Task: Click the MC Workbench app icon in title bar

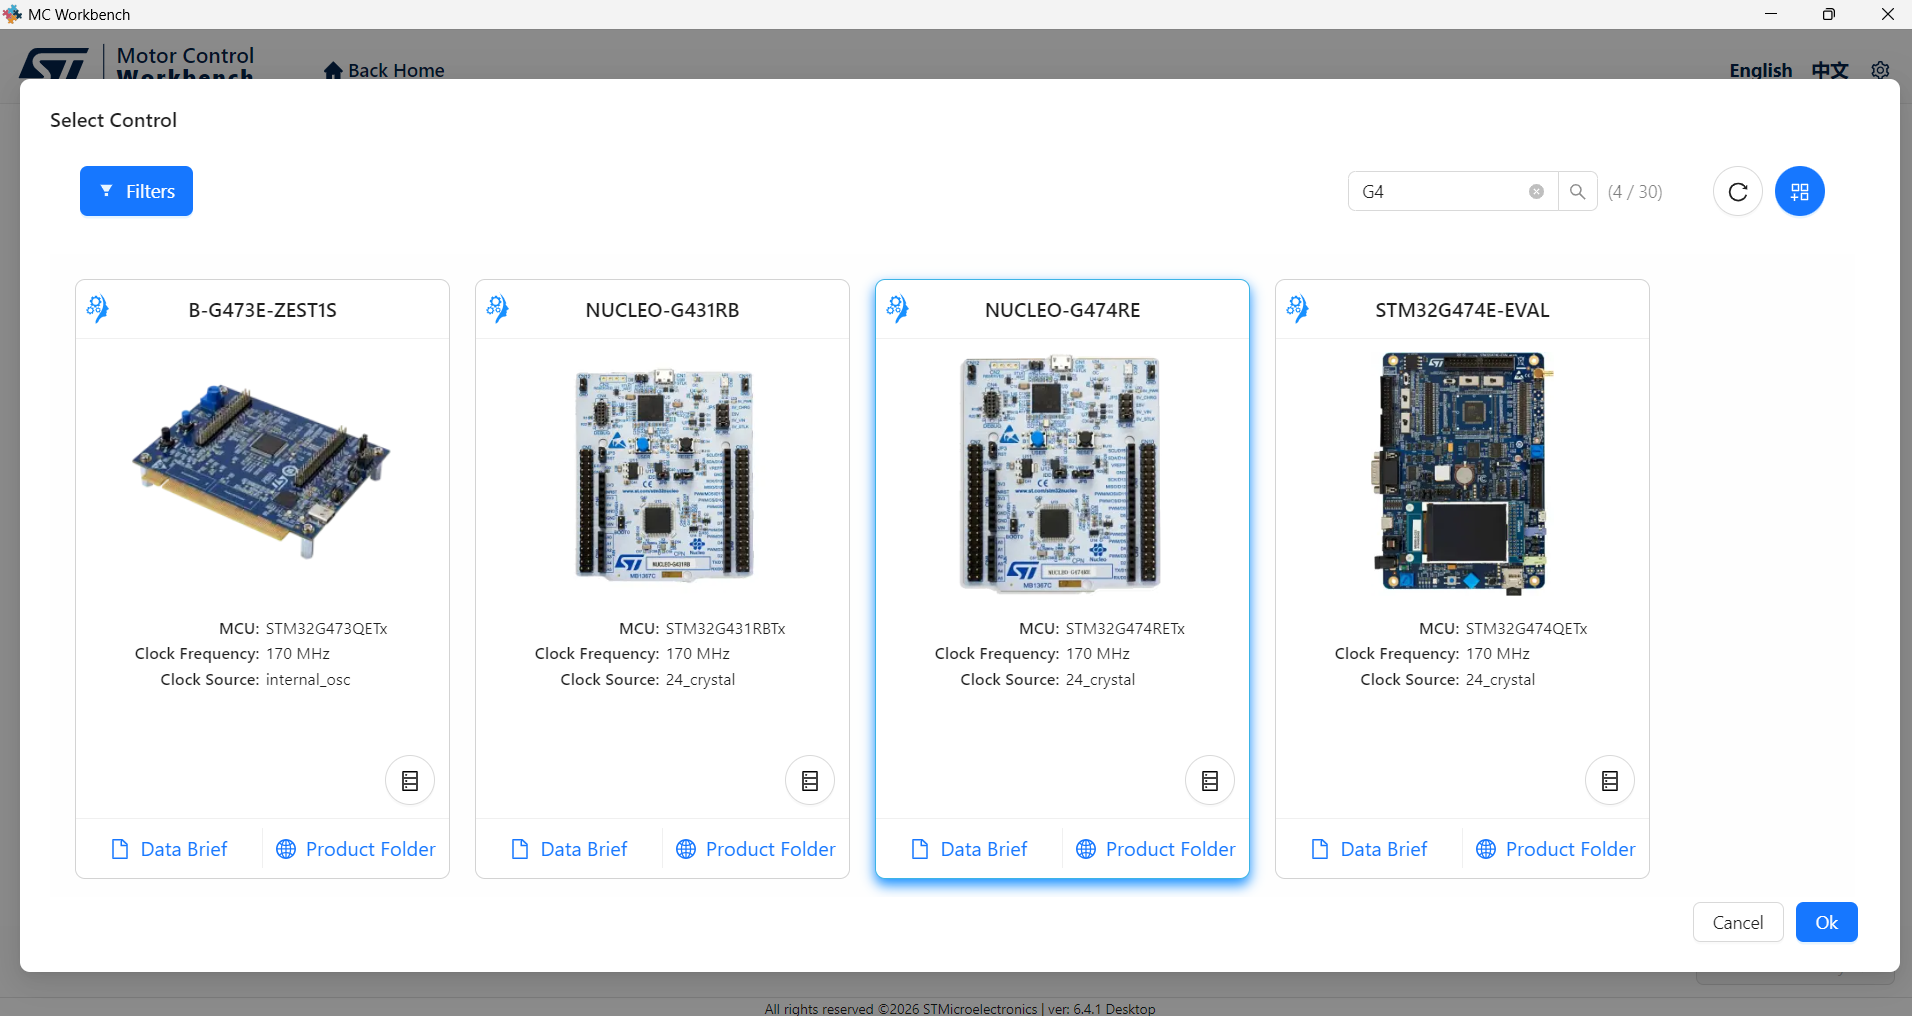Action: point(12,14)
